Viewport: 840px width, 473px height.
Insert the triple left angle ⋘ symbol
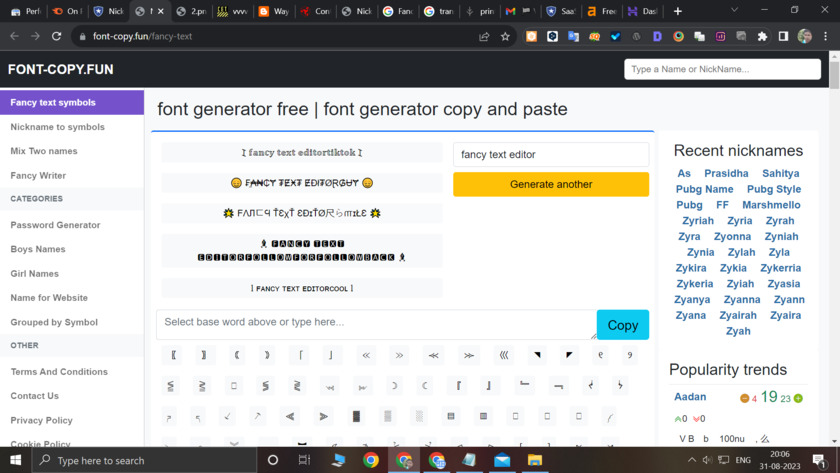pos(504,355)
